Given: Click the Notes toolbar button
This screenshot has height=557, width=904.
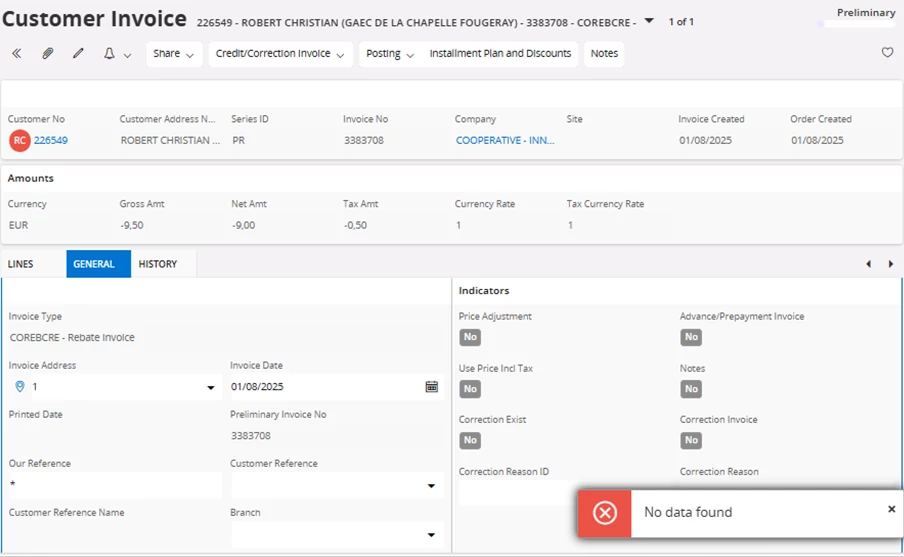Looking at the screenshot, I should (x=604, y=54).
